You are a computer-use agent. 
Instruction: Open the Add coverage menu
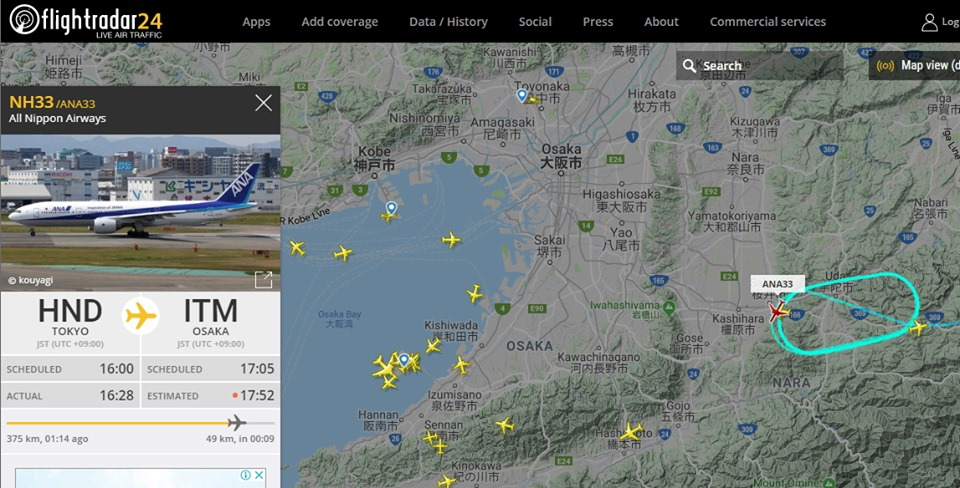point(339,21)
